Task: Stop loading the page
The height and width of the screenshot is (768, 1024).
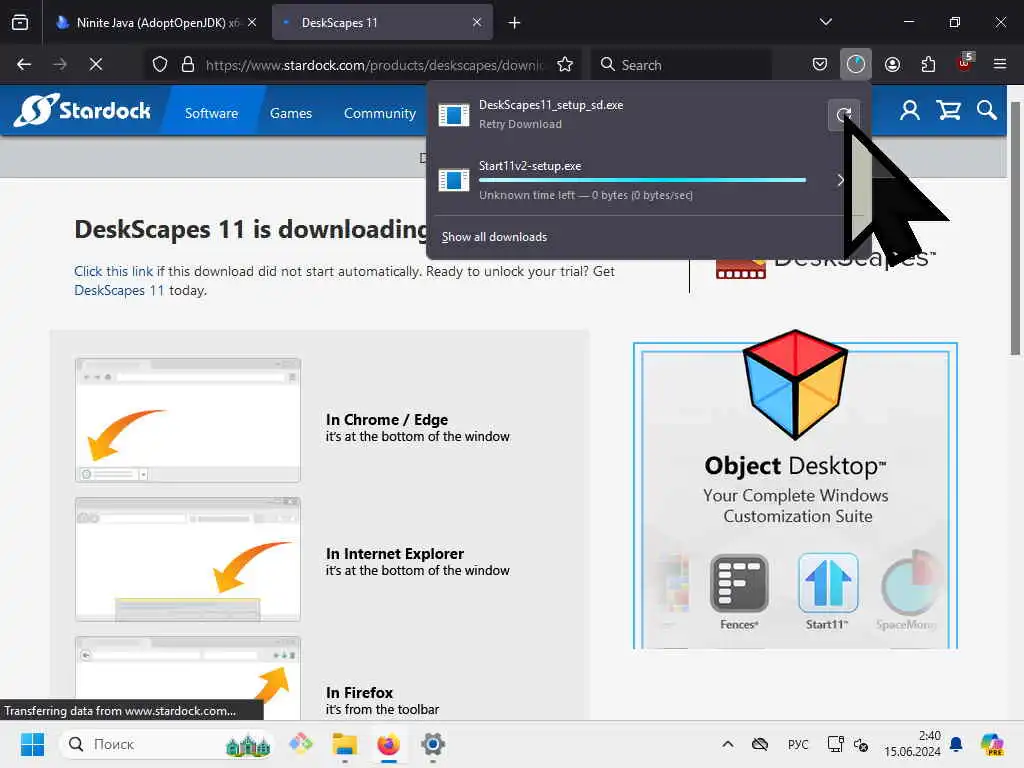Action: 95,64
